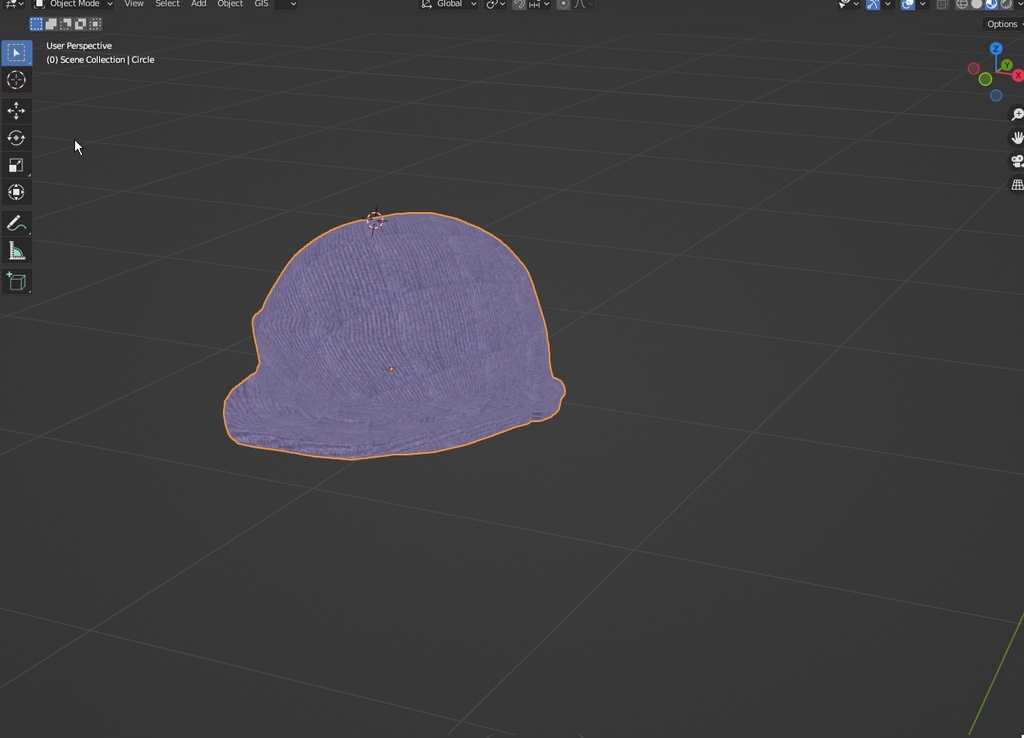Set selection mode to Invert
The image size is (1024, 738).
coord(80,24)
